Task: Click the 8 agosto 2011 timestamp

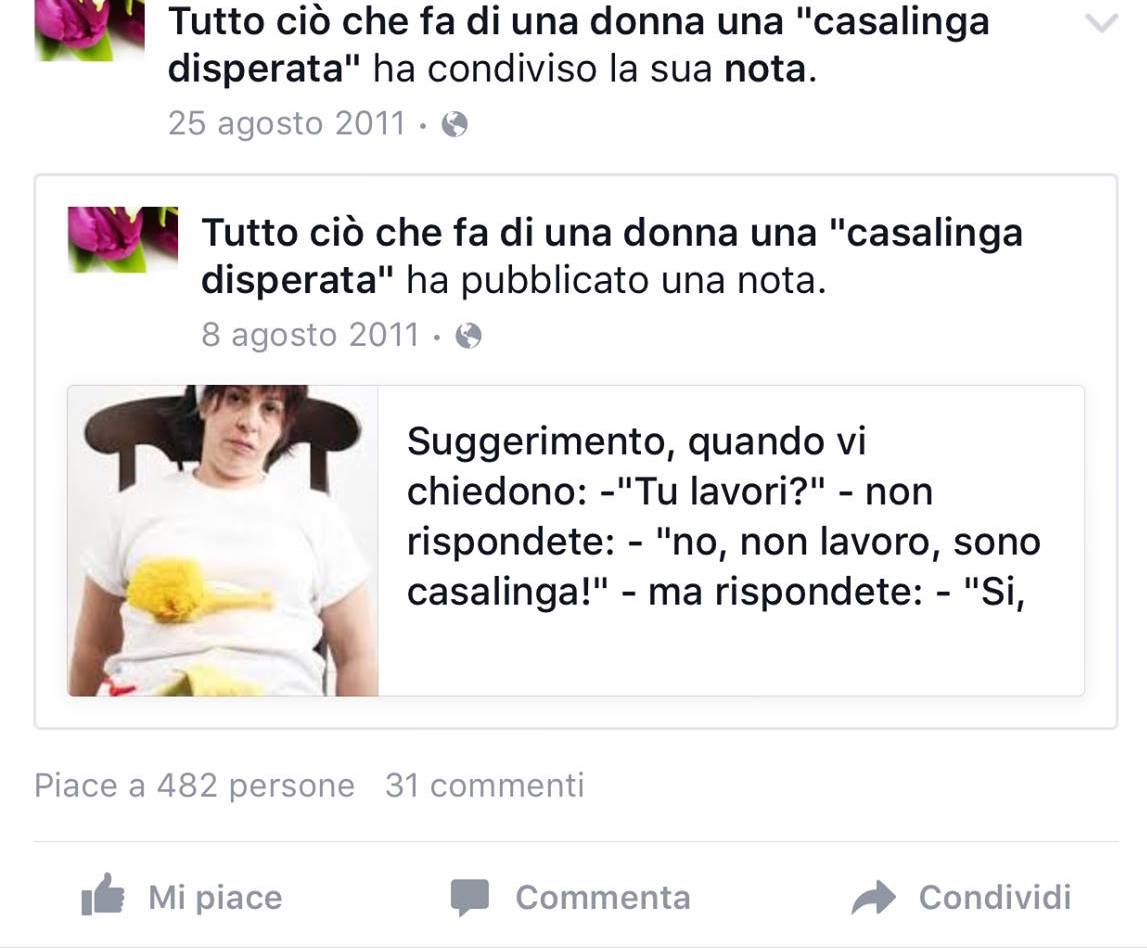Action: pyautogui.click(x=310, y=335)
